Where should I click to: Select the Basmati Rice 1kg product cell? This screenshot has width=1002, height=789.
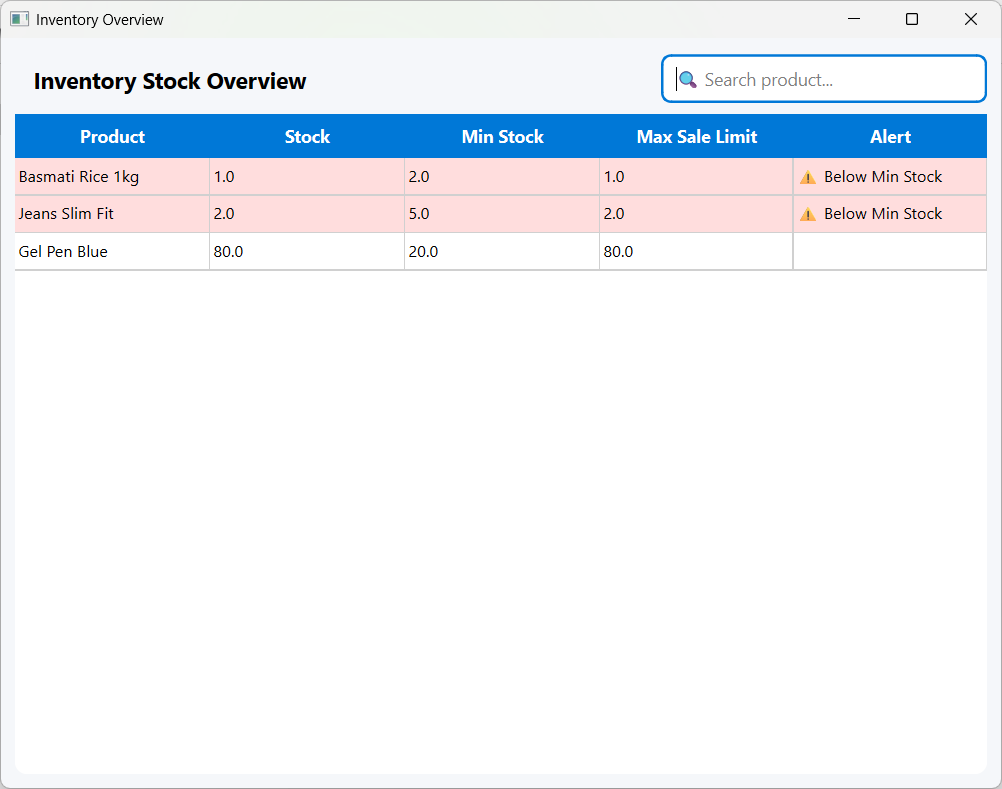tap(79, 177)
